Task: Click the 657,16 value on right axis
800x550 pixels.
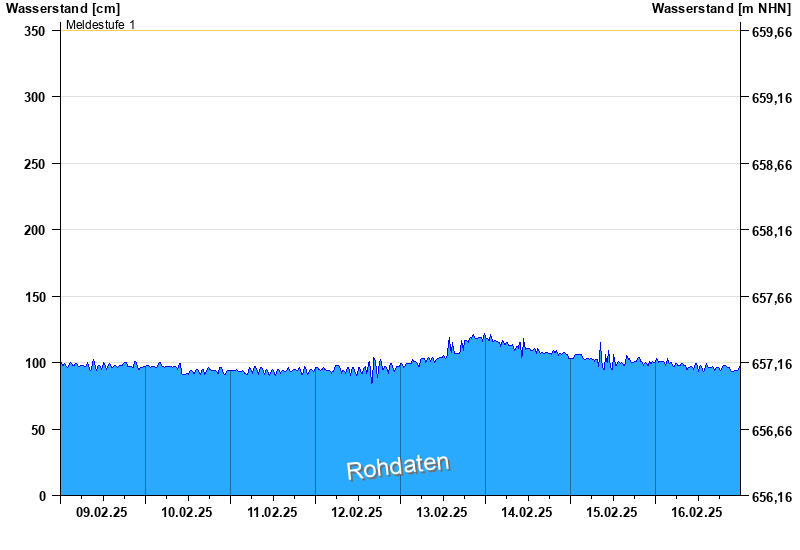Action: point(772,364)
